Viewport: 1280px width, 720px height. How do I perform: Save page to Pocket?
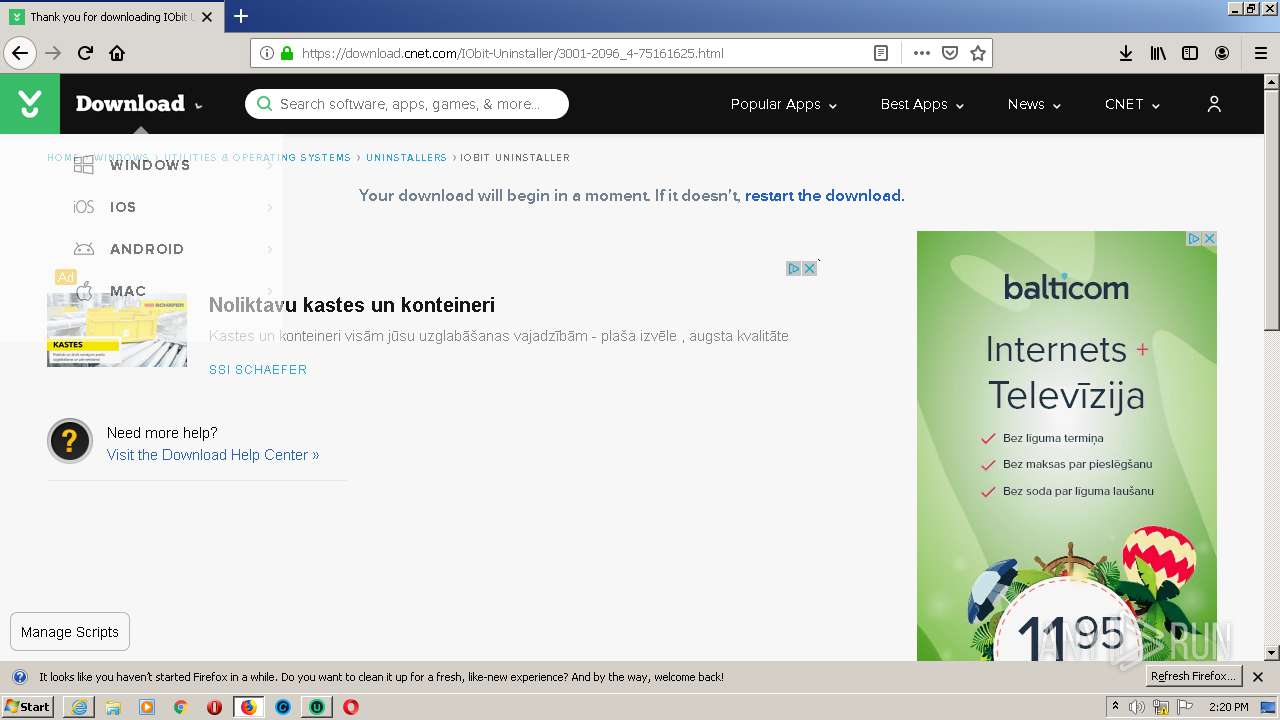950,53
